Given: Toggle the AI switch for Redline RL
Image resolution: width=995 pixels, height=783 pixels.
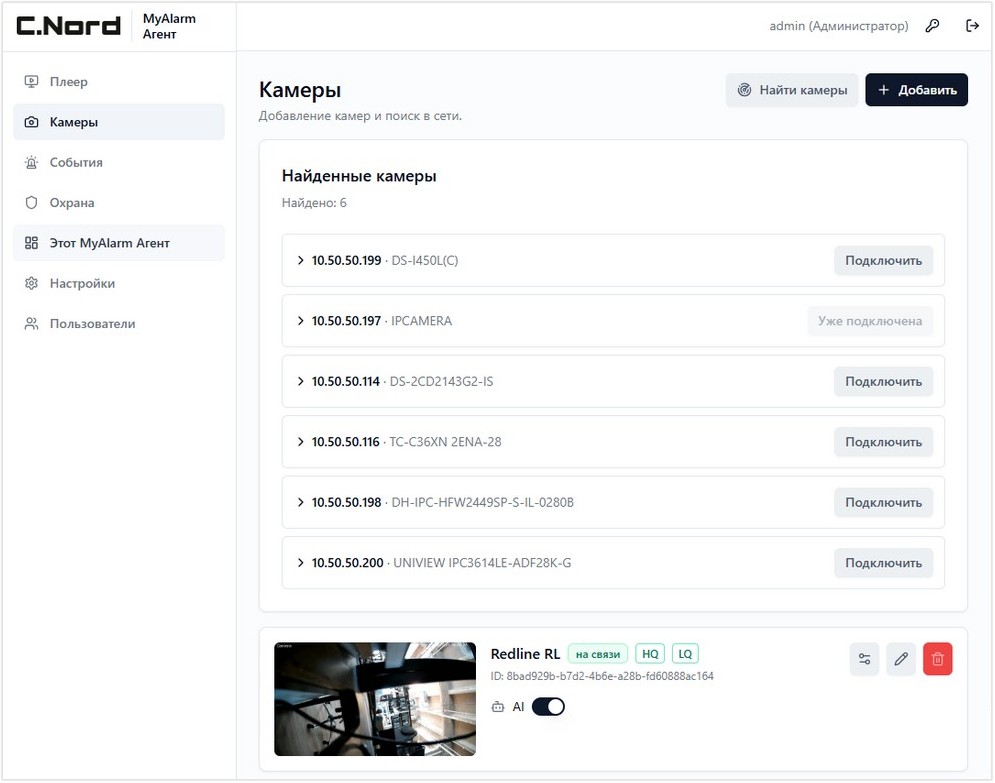Looking at the screenshot, I should click(548, 707).
